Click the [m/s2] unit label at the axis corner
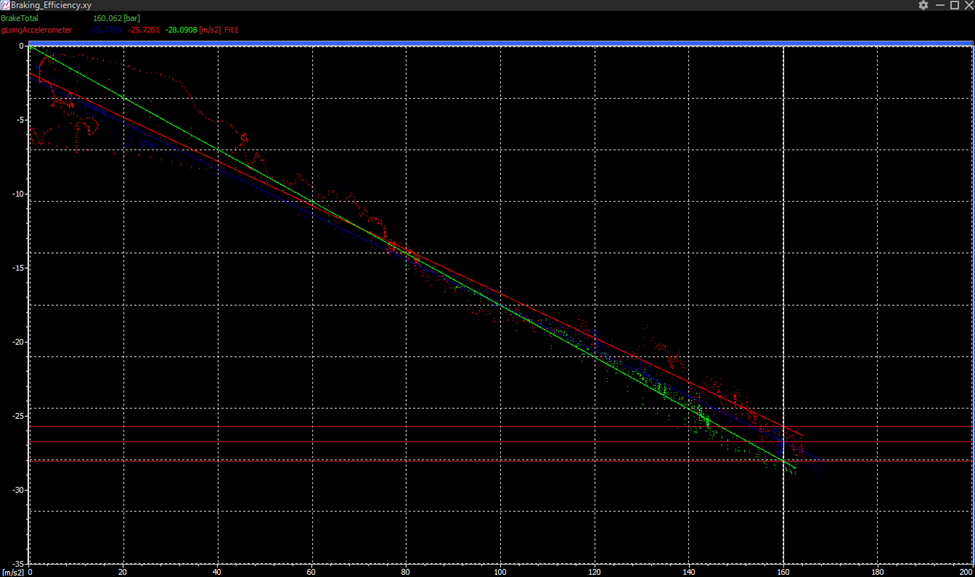The image size is (975, 577). tap(12, 572)
